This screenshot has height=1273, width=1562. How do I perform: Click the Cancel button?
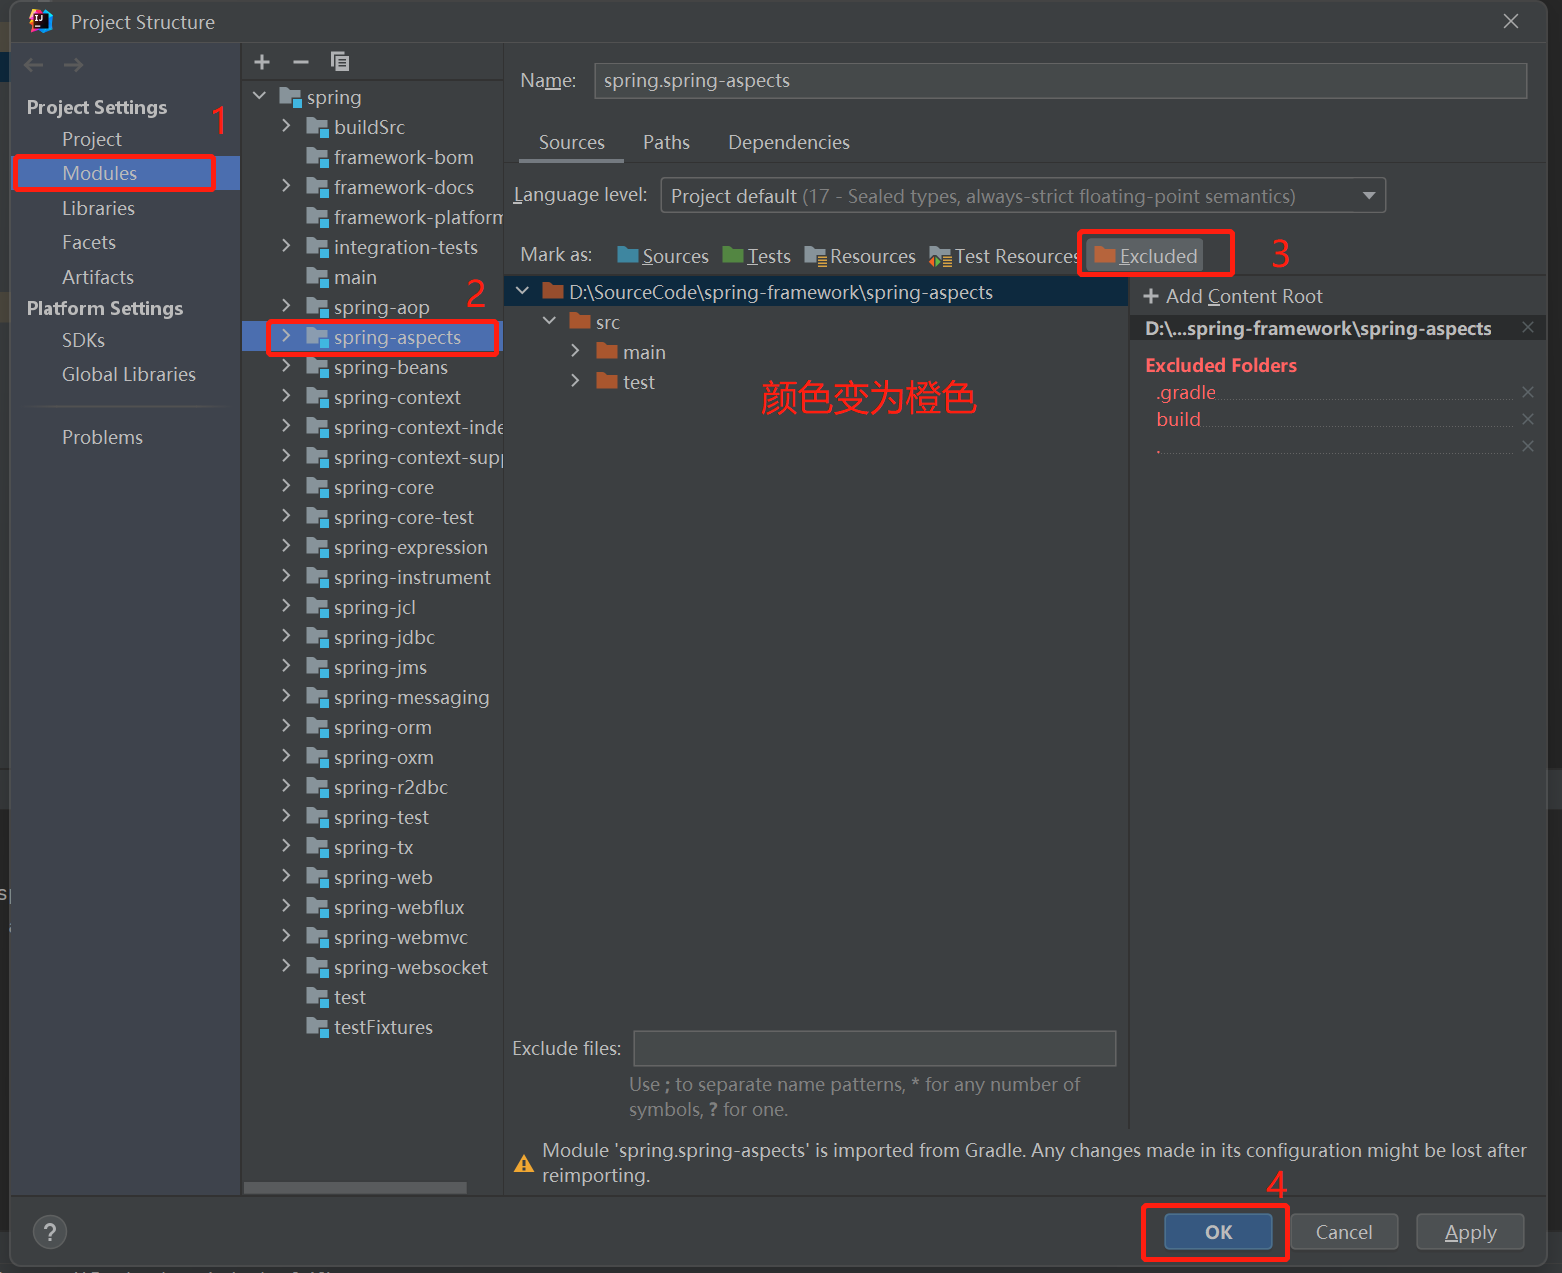point(1344,1232)
